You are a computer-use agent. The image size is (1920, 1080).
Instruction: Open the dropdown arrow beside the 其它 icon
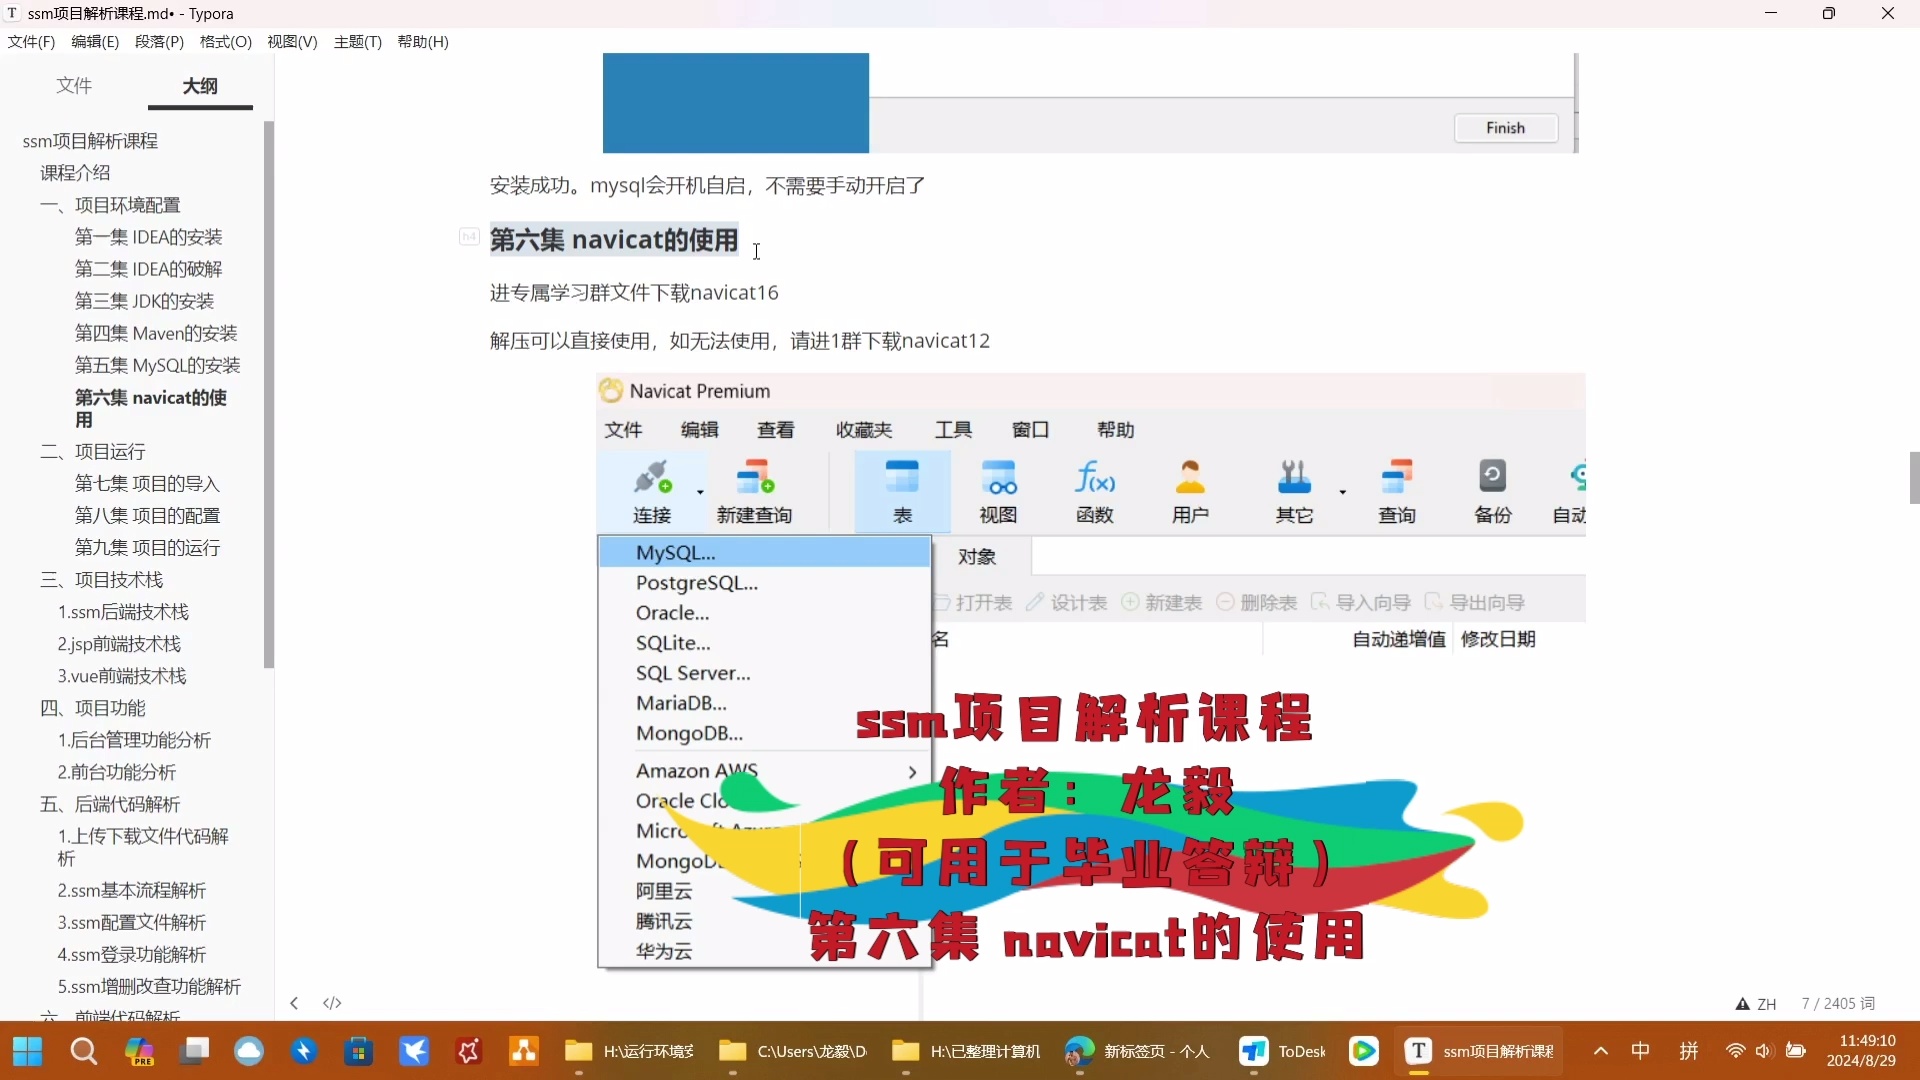(1343, 492)
